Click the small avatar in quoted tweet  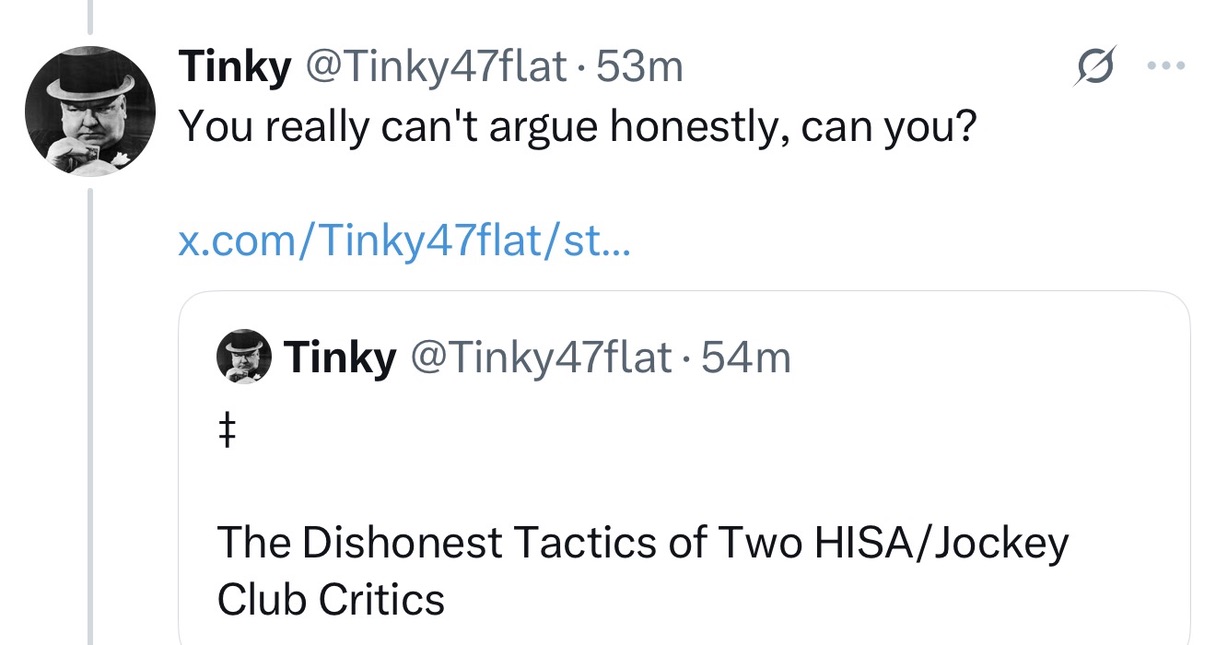(x=244, y=357)
